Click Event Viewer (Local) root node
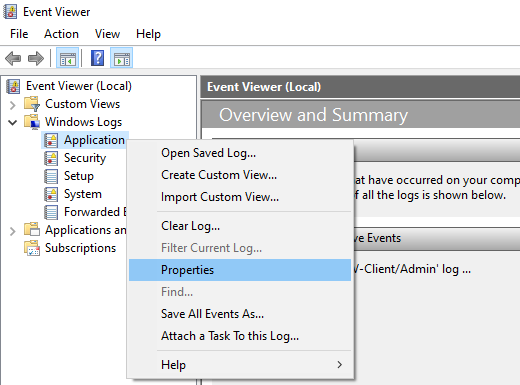520x385 pixels. [x=79, y=86]
